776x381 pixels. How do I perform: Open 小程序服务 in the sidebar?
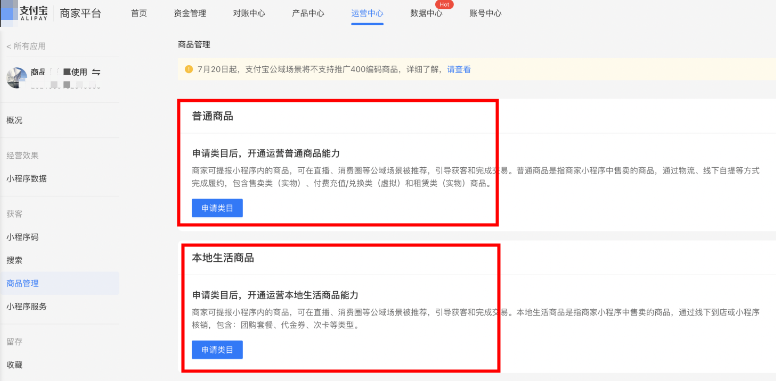click(x=27, y=307)
